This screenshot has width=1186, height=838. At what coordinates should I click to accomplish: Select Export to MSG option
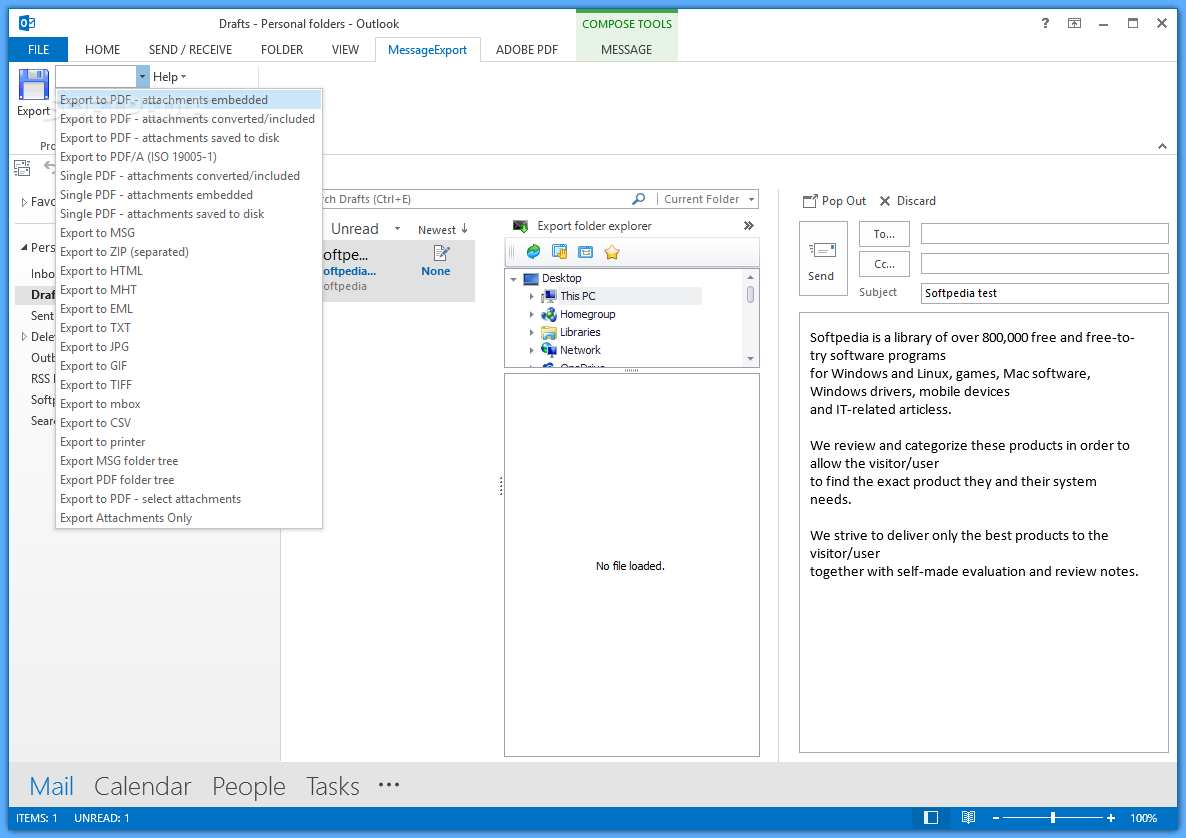coord(189,233)
